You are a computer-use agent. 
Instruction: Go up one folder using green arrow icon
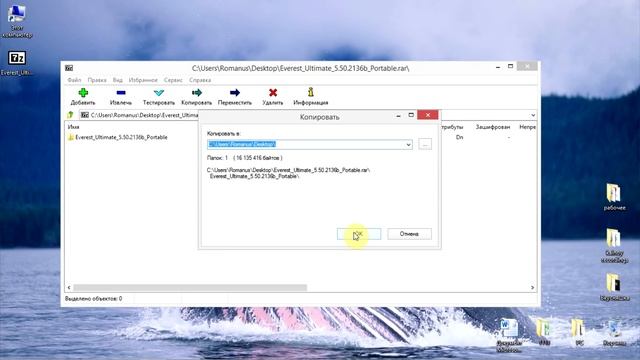pos(71,115)
